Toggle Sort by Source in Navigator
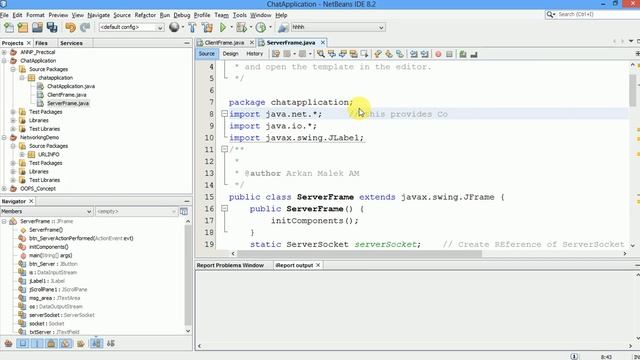 pos(111,344)
